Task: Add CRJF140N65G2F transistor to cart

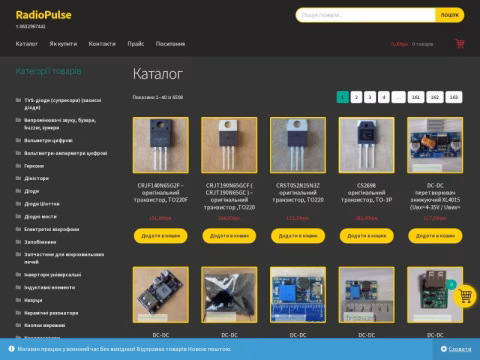Action: pyautogui.click(x=161, y=236)
